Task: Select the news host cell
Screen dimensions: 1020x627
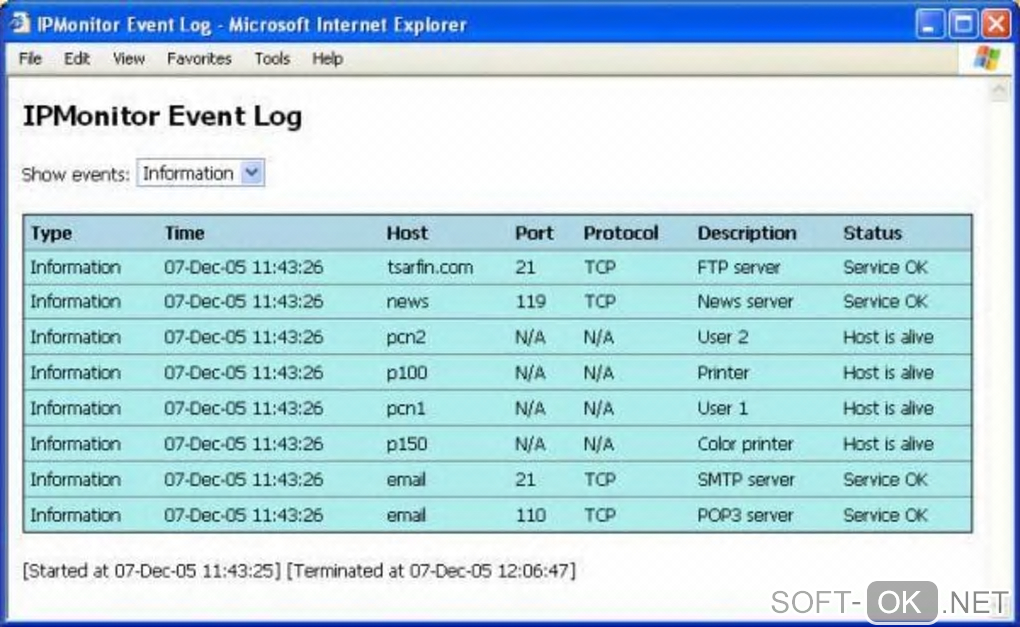Action: pos(407,302)
